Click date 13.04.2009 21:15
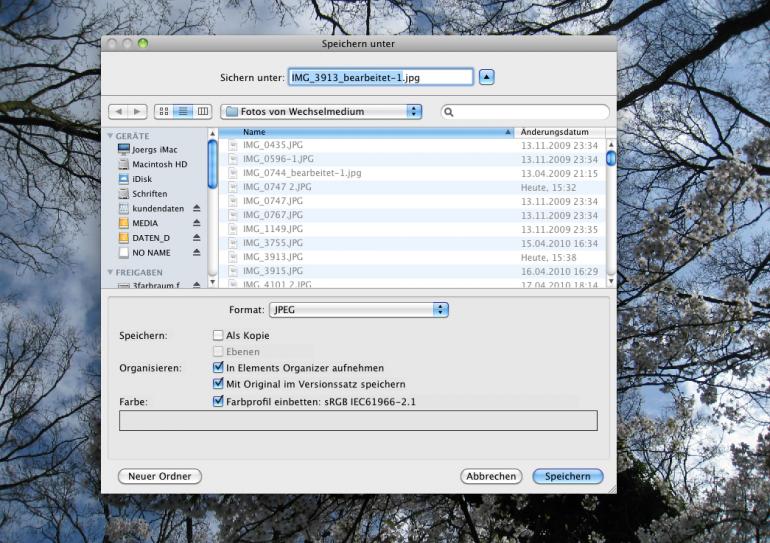Screen dimensions: 770x543 pos(559,173)
